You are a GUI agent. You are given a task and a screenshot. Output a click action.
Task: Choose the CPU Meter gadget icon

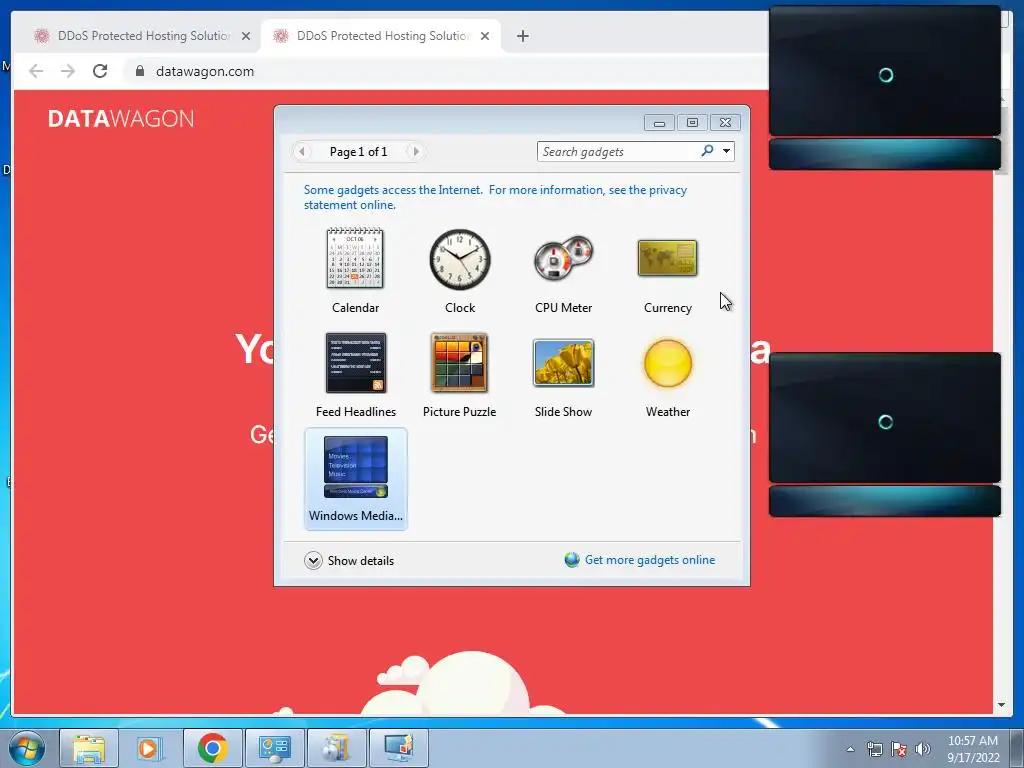[563, 258]
